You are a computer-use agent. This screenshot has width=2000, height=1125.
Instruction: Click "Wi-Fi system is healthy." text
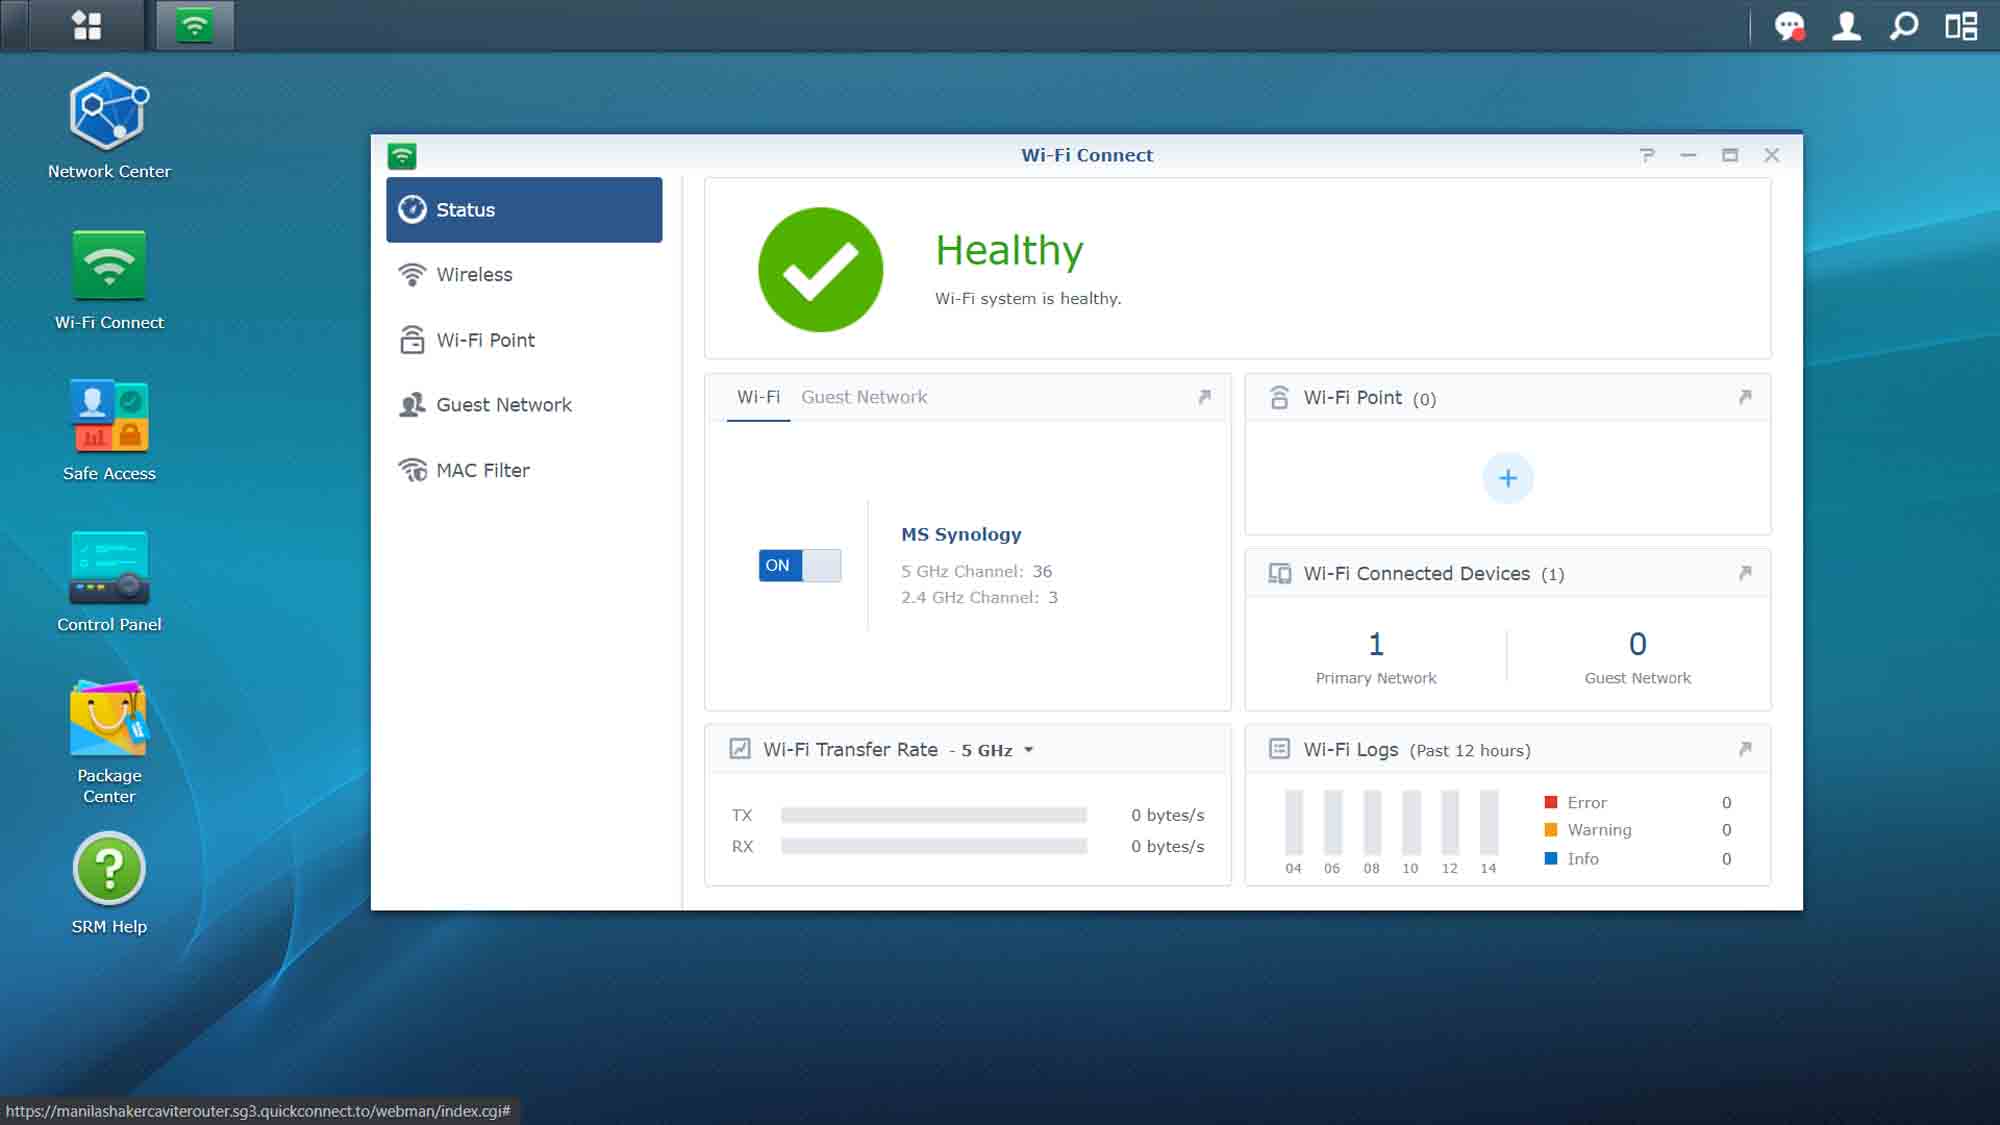pyautogui.click(x=1028, y=298)
